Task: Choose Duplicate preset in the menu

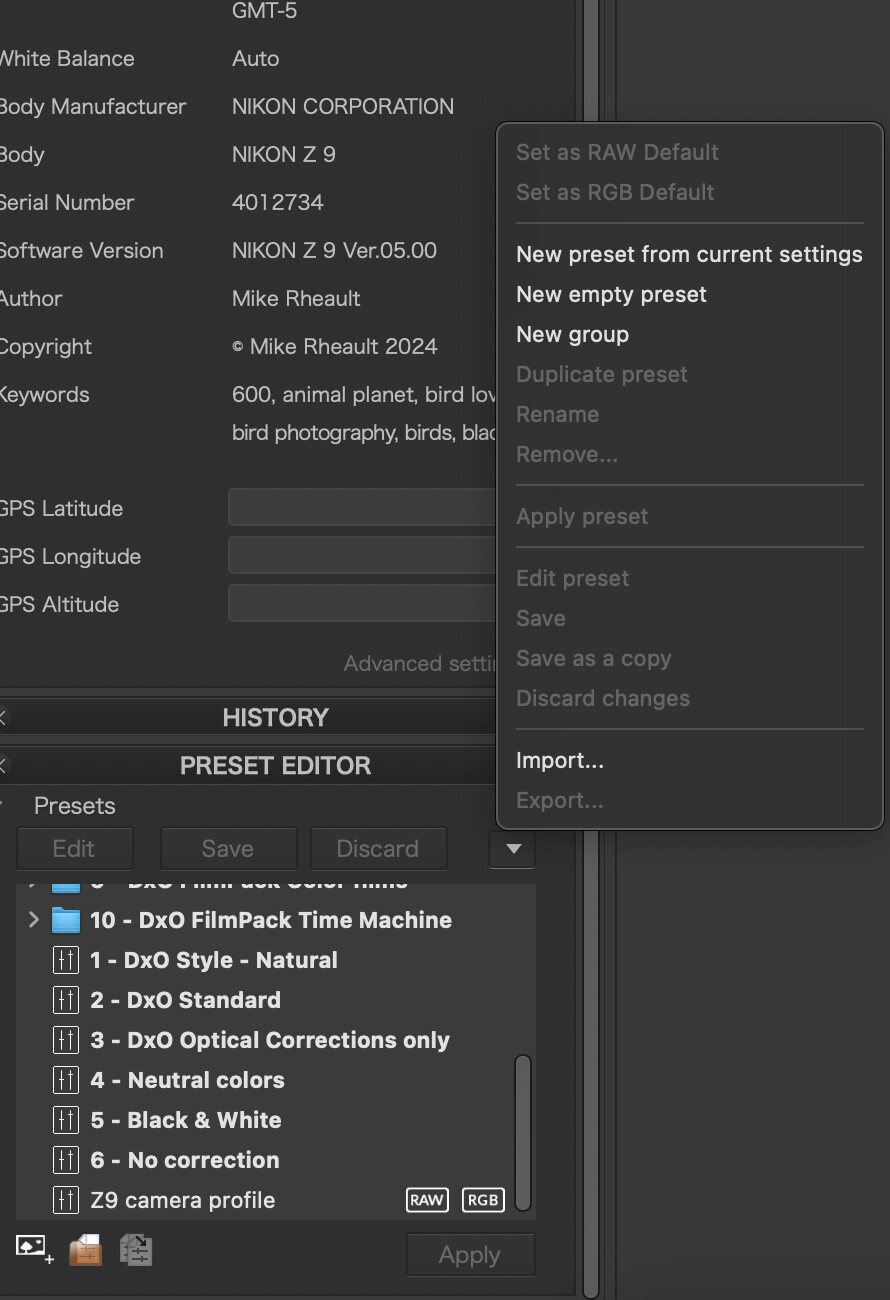Action: click(x=602, y=374)
